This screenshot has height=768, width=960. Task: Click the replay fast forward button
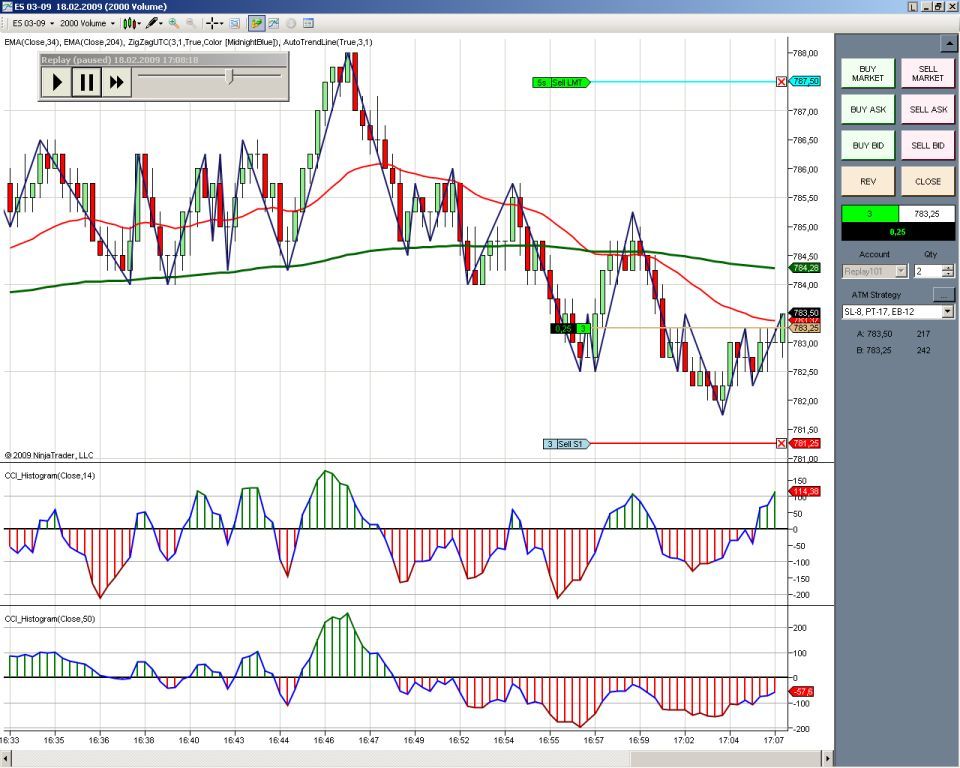point(116,83)
